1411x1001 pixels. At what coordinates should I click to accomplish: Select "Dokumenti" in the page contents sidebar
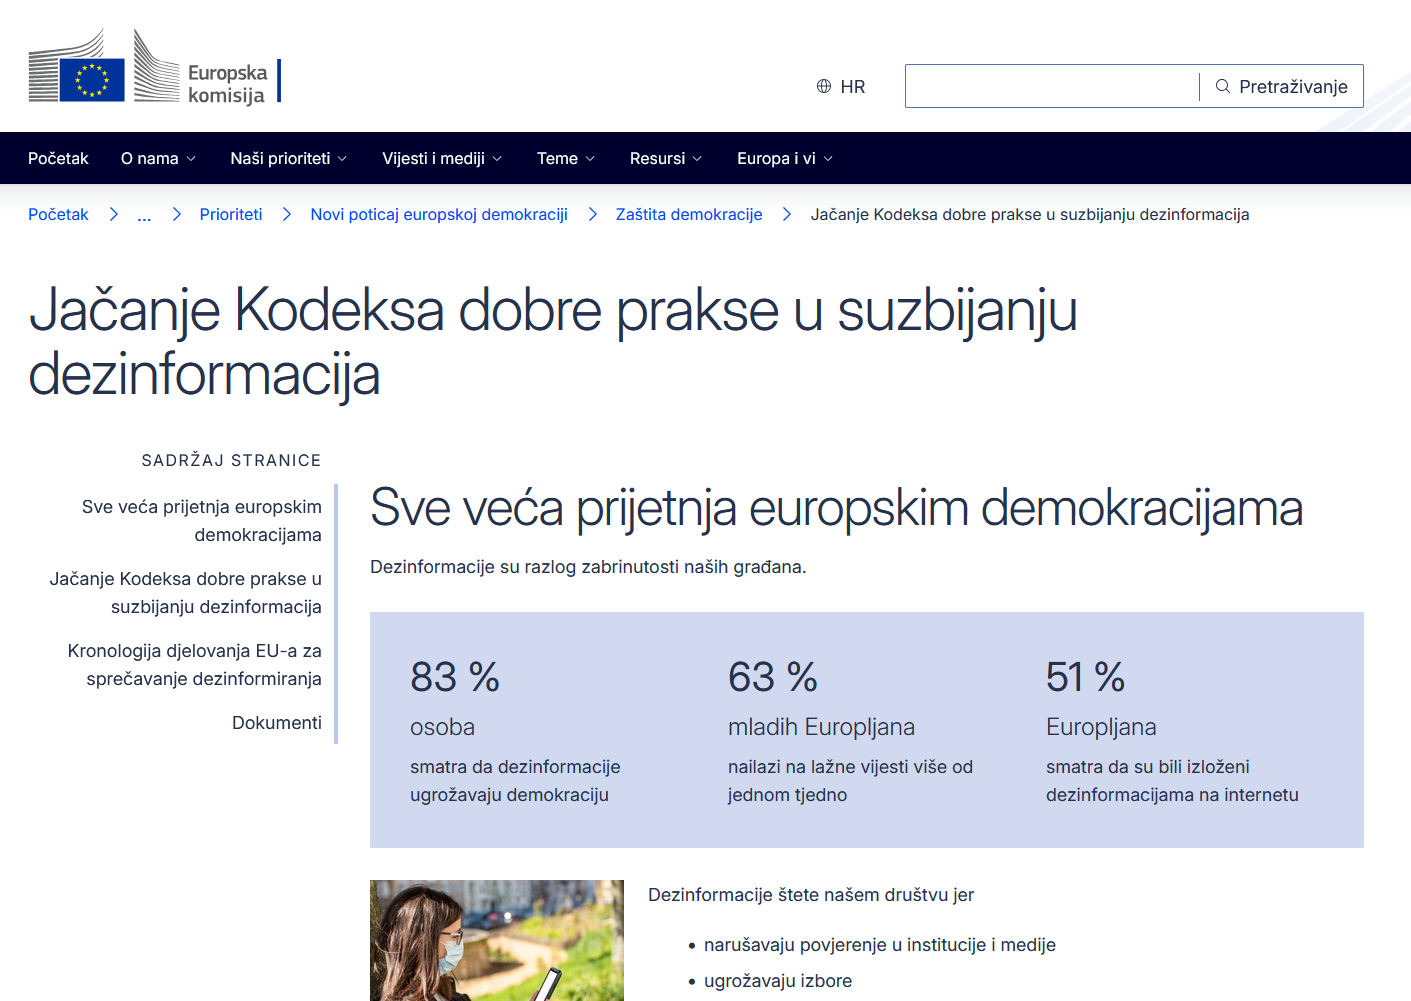click(x=277, y=722)
